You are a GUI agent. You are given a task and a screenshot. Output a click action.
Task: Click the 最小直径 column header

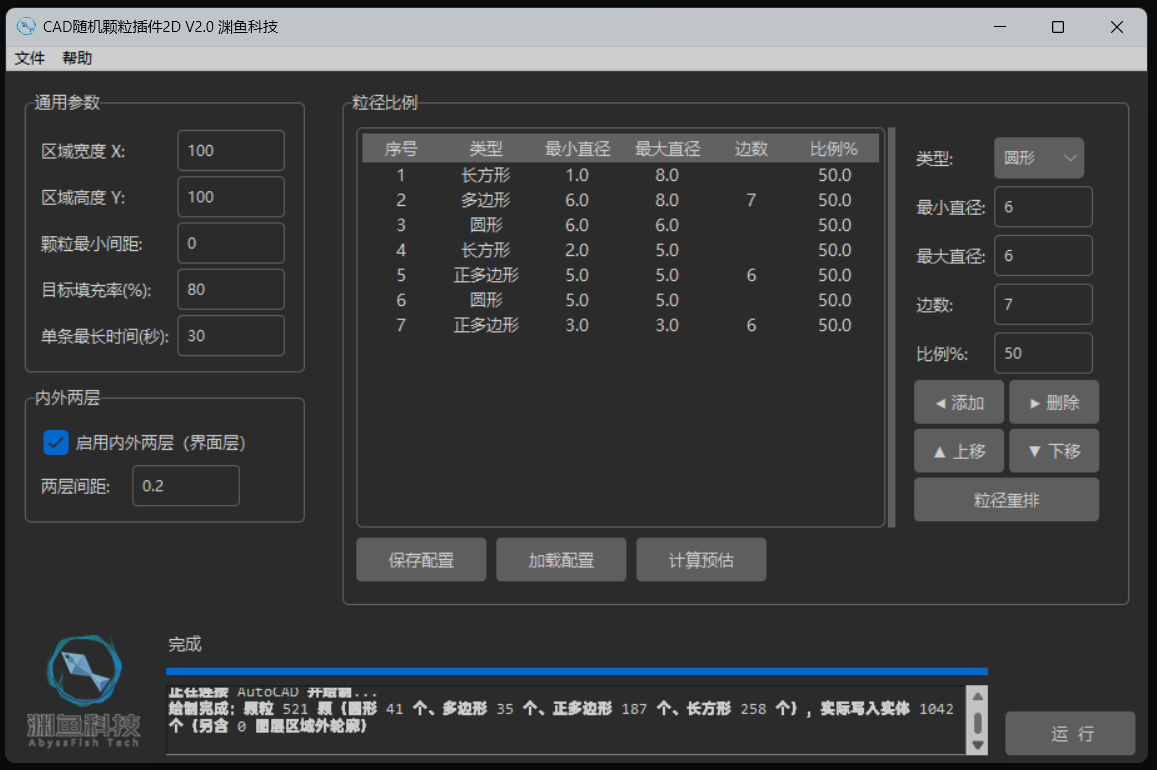[577, 149]
